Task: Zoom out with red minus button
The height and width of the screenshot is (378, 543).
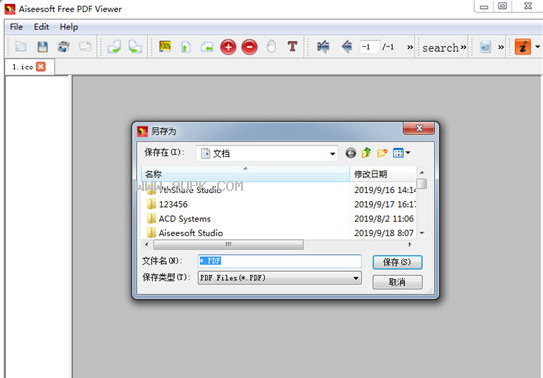Action: click(x=249, y=47)
